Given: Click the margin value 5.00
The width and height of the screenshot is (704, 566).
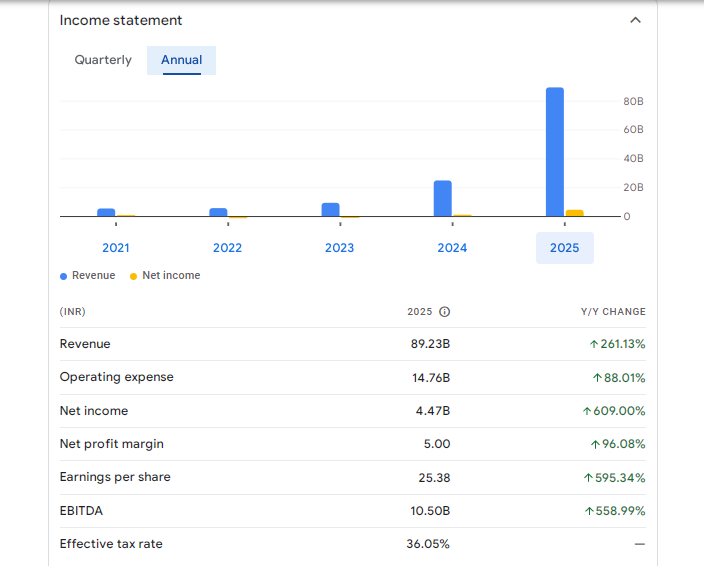Looking at the screenshot, I should (x=437, y=444).
